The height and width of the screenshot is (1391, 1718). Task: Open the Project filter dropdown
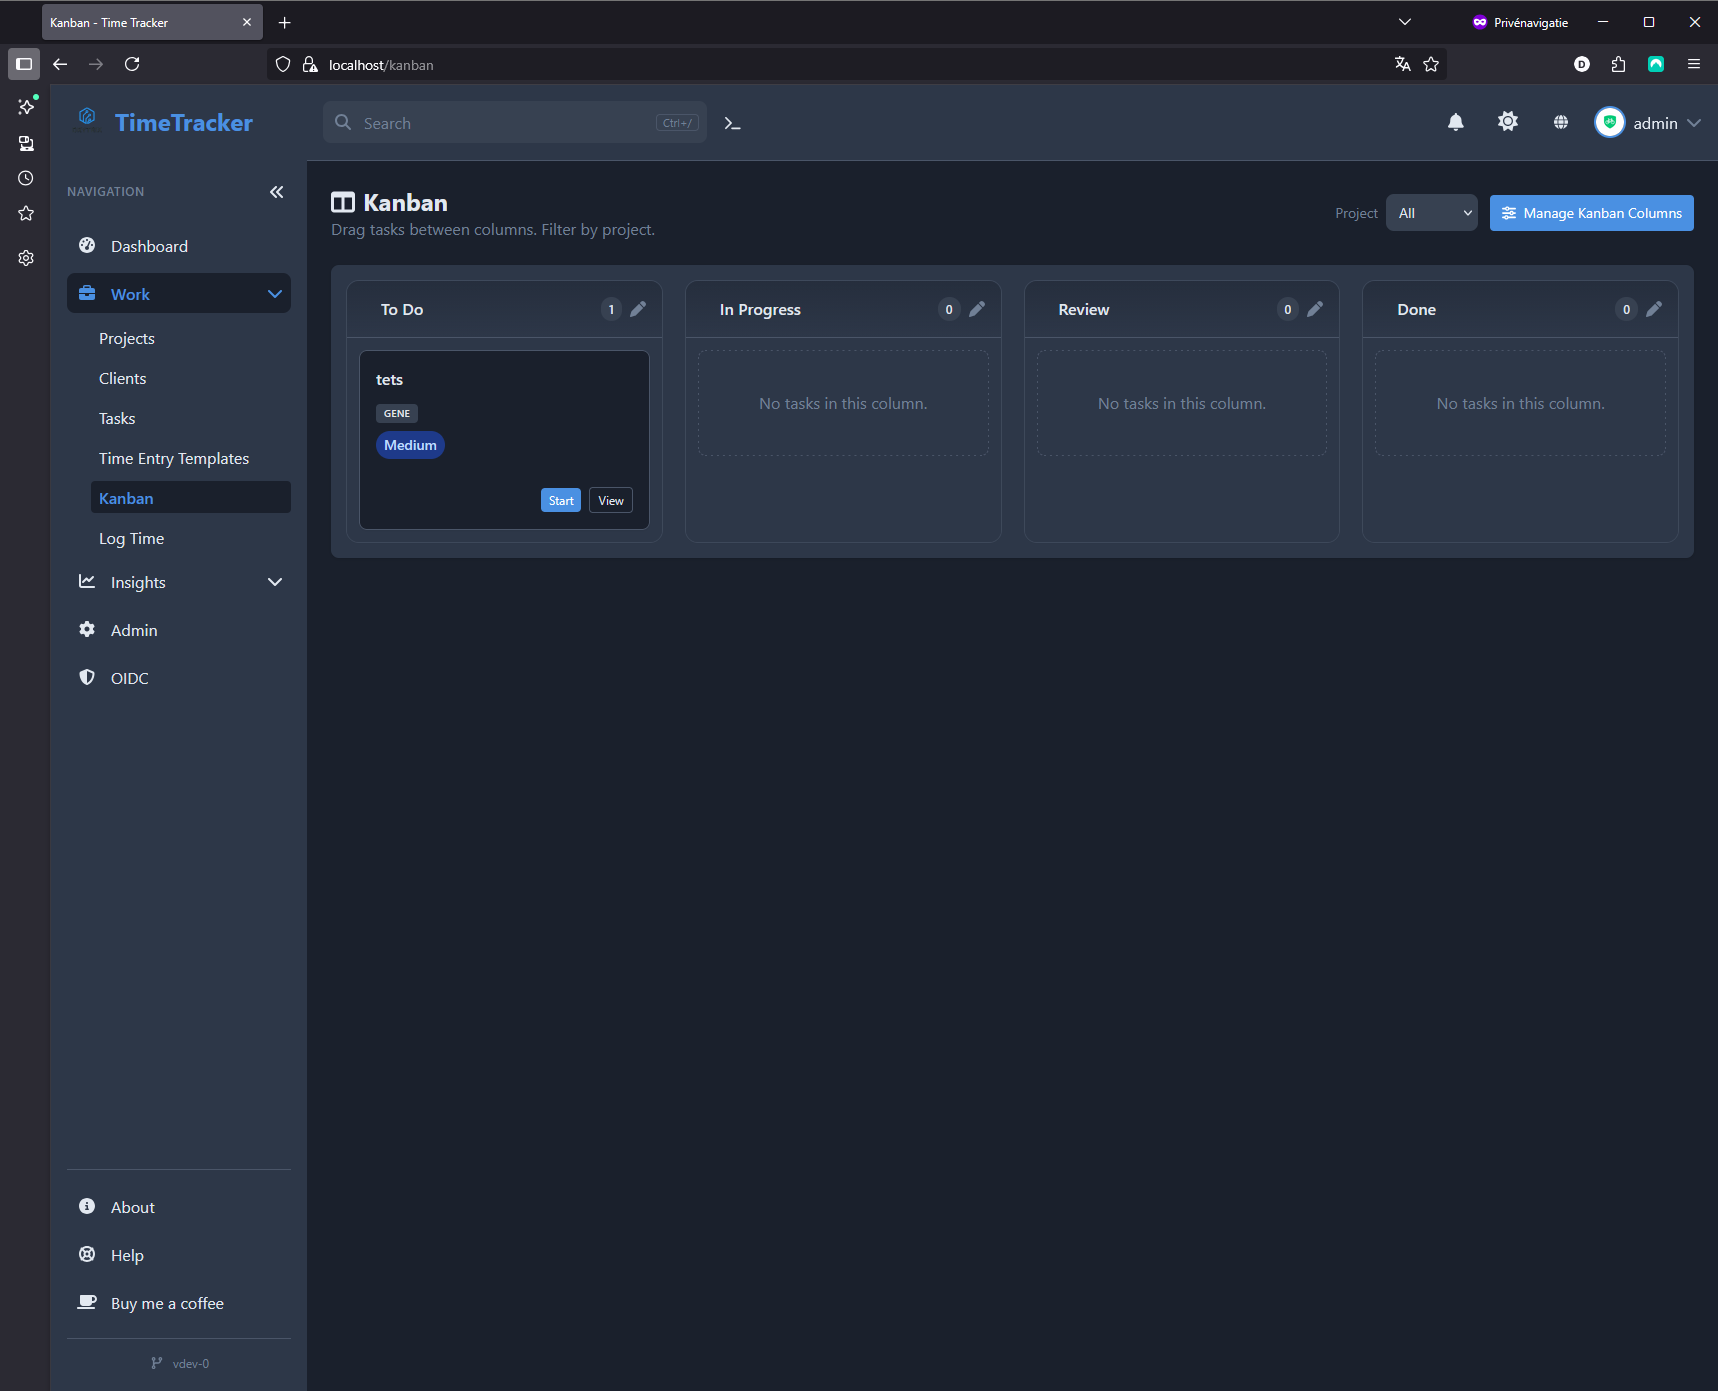click(x=1431, y=213)
